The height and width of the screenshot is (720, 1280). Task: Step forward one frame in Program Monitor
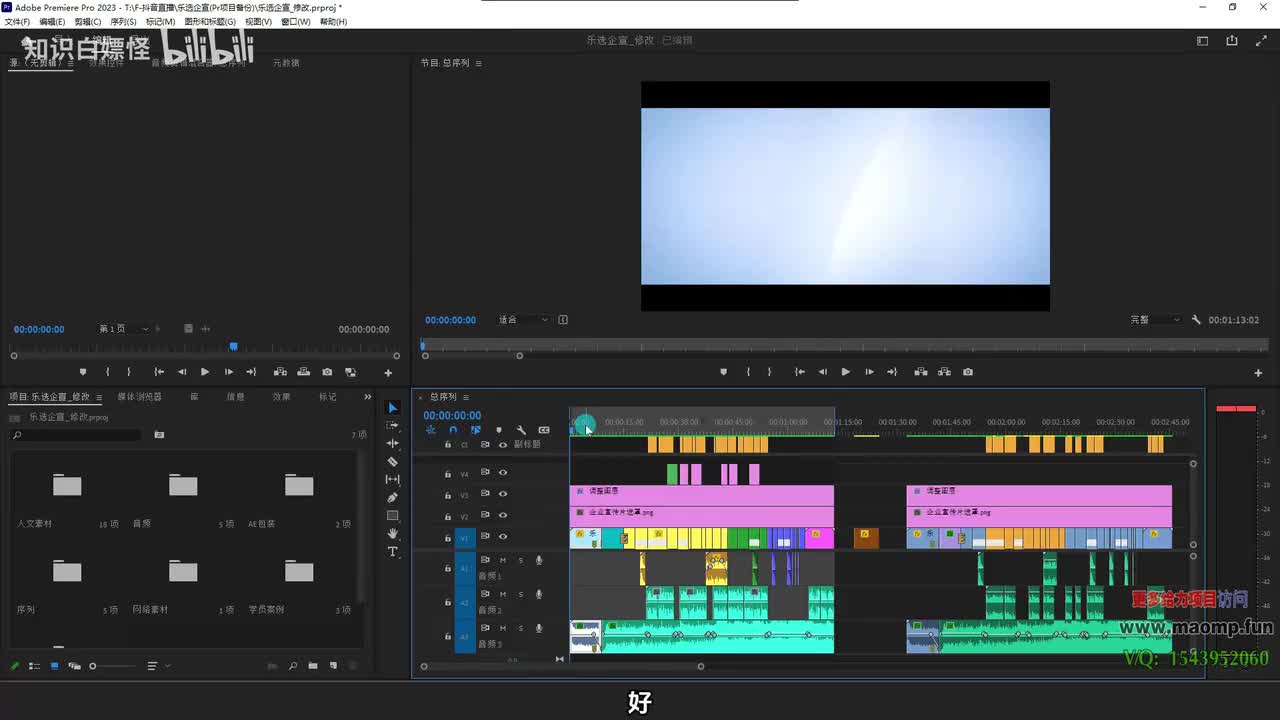pos(868,372)
